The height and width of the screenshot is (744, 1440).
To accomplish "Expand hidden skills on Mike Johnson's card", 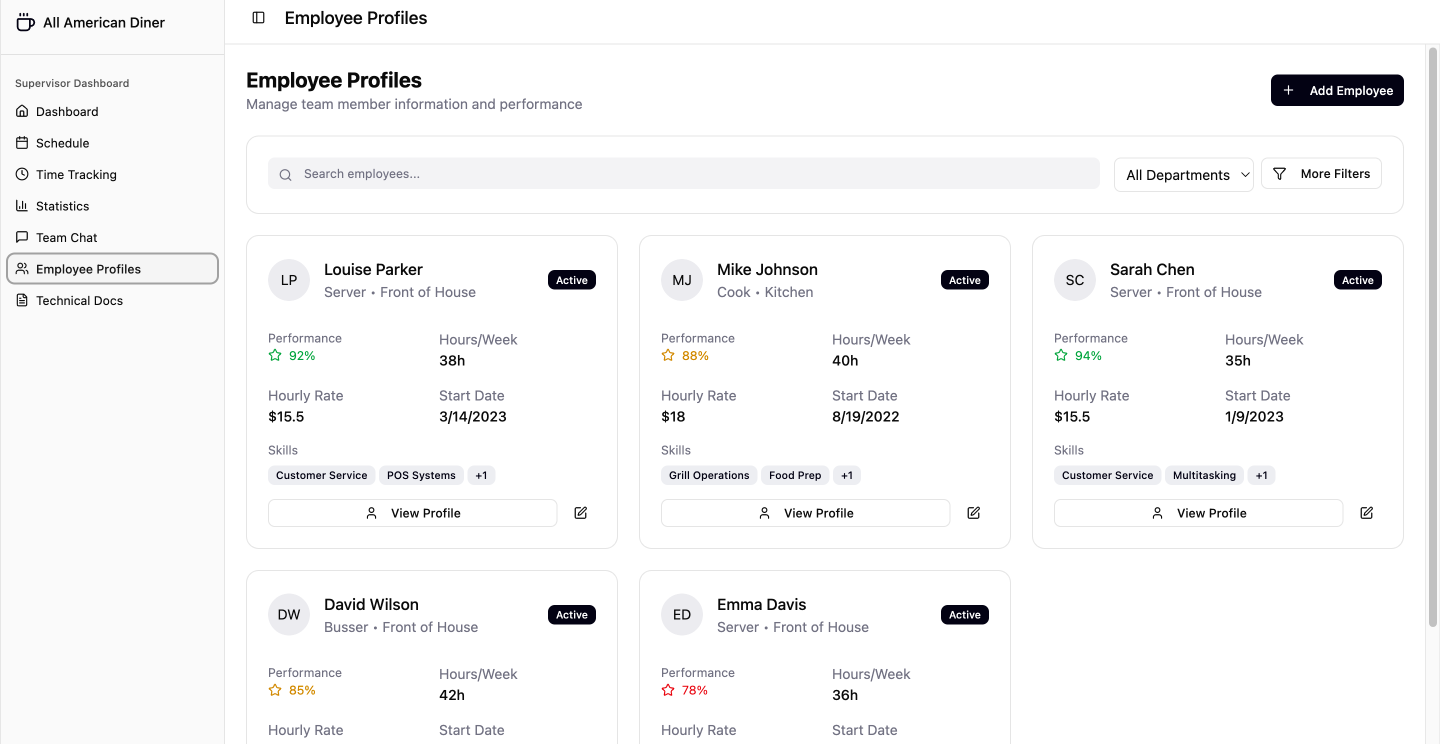I will coord(847,475).
